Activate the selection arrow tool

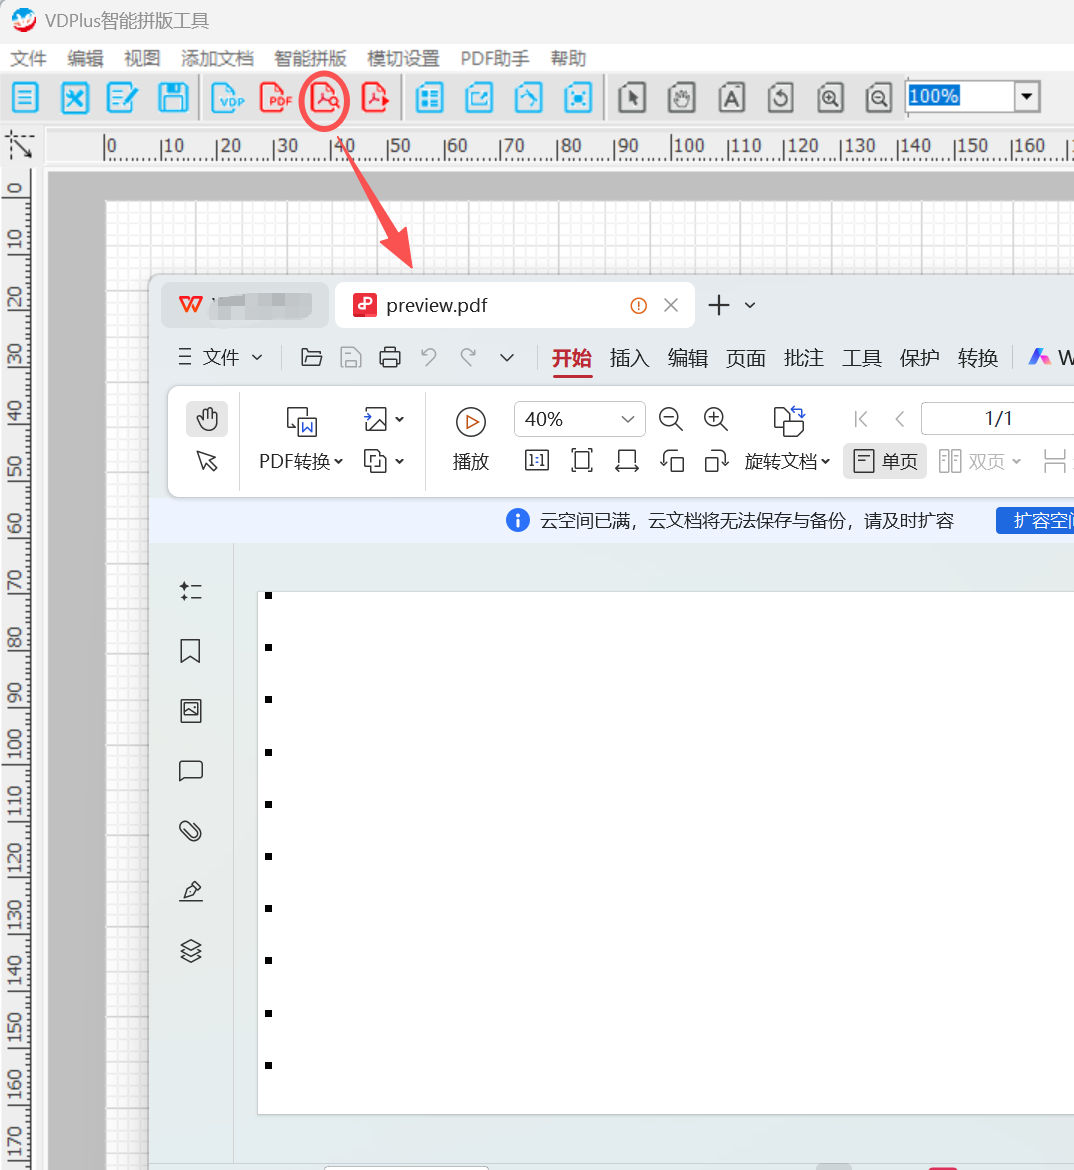[x=206, y=461]
